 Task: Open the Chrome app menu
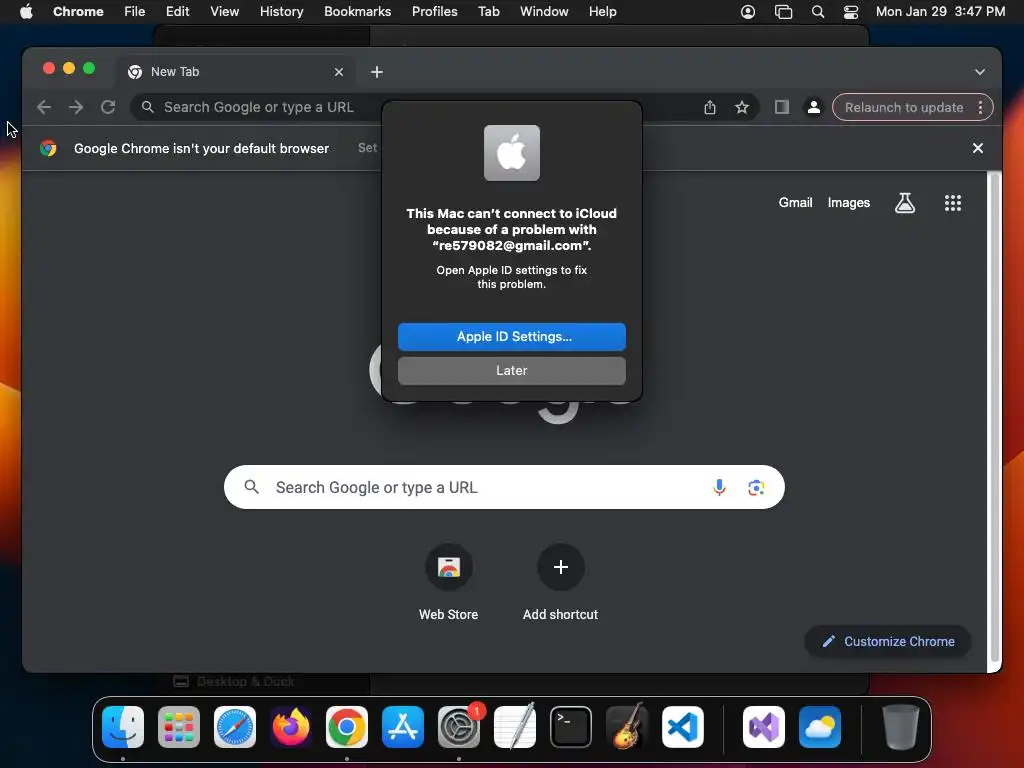[x=78, y=12]
